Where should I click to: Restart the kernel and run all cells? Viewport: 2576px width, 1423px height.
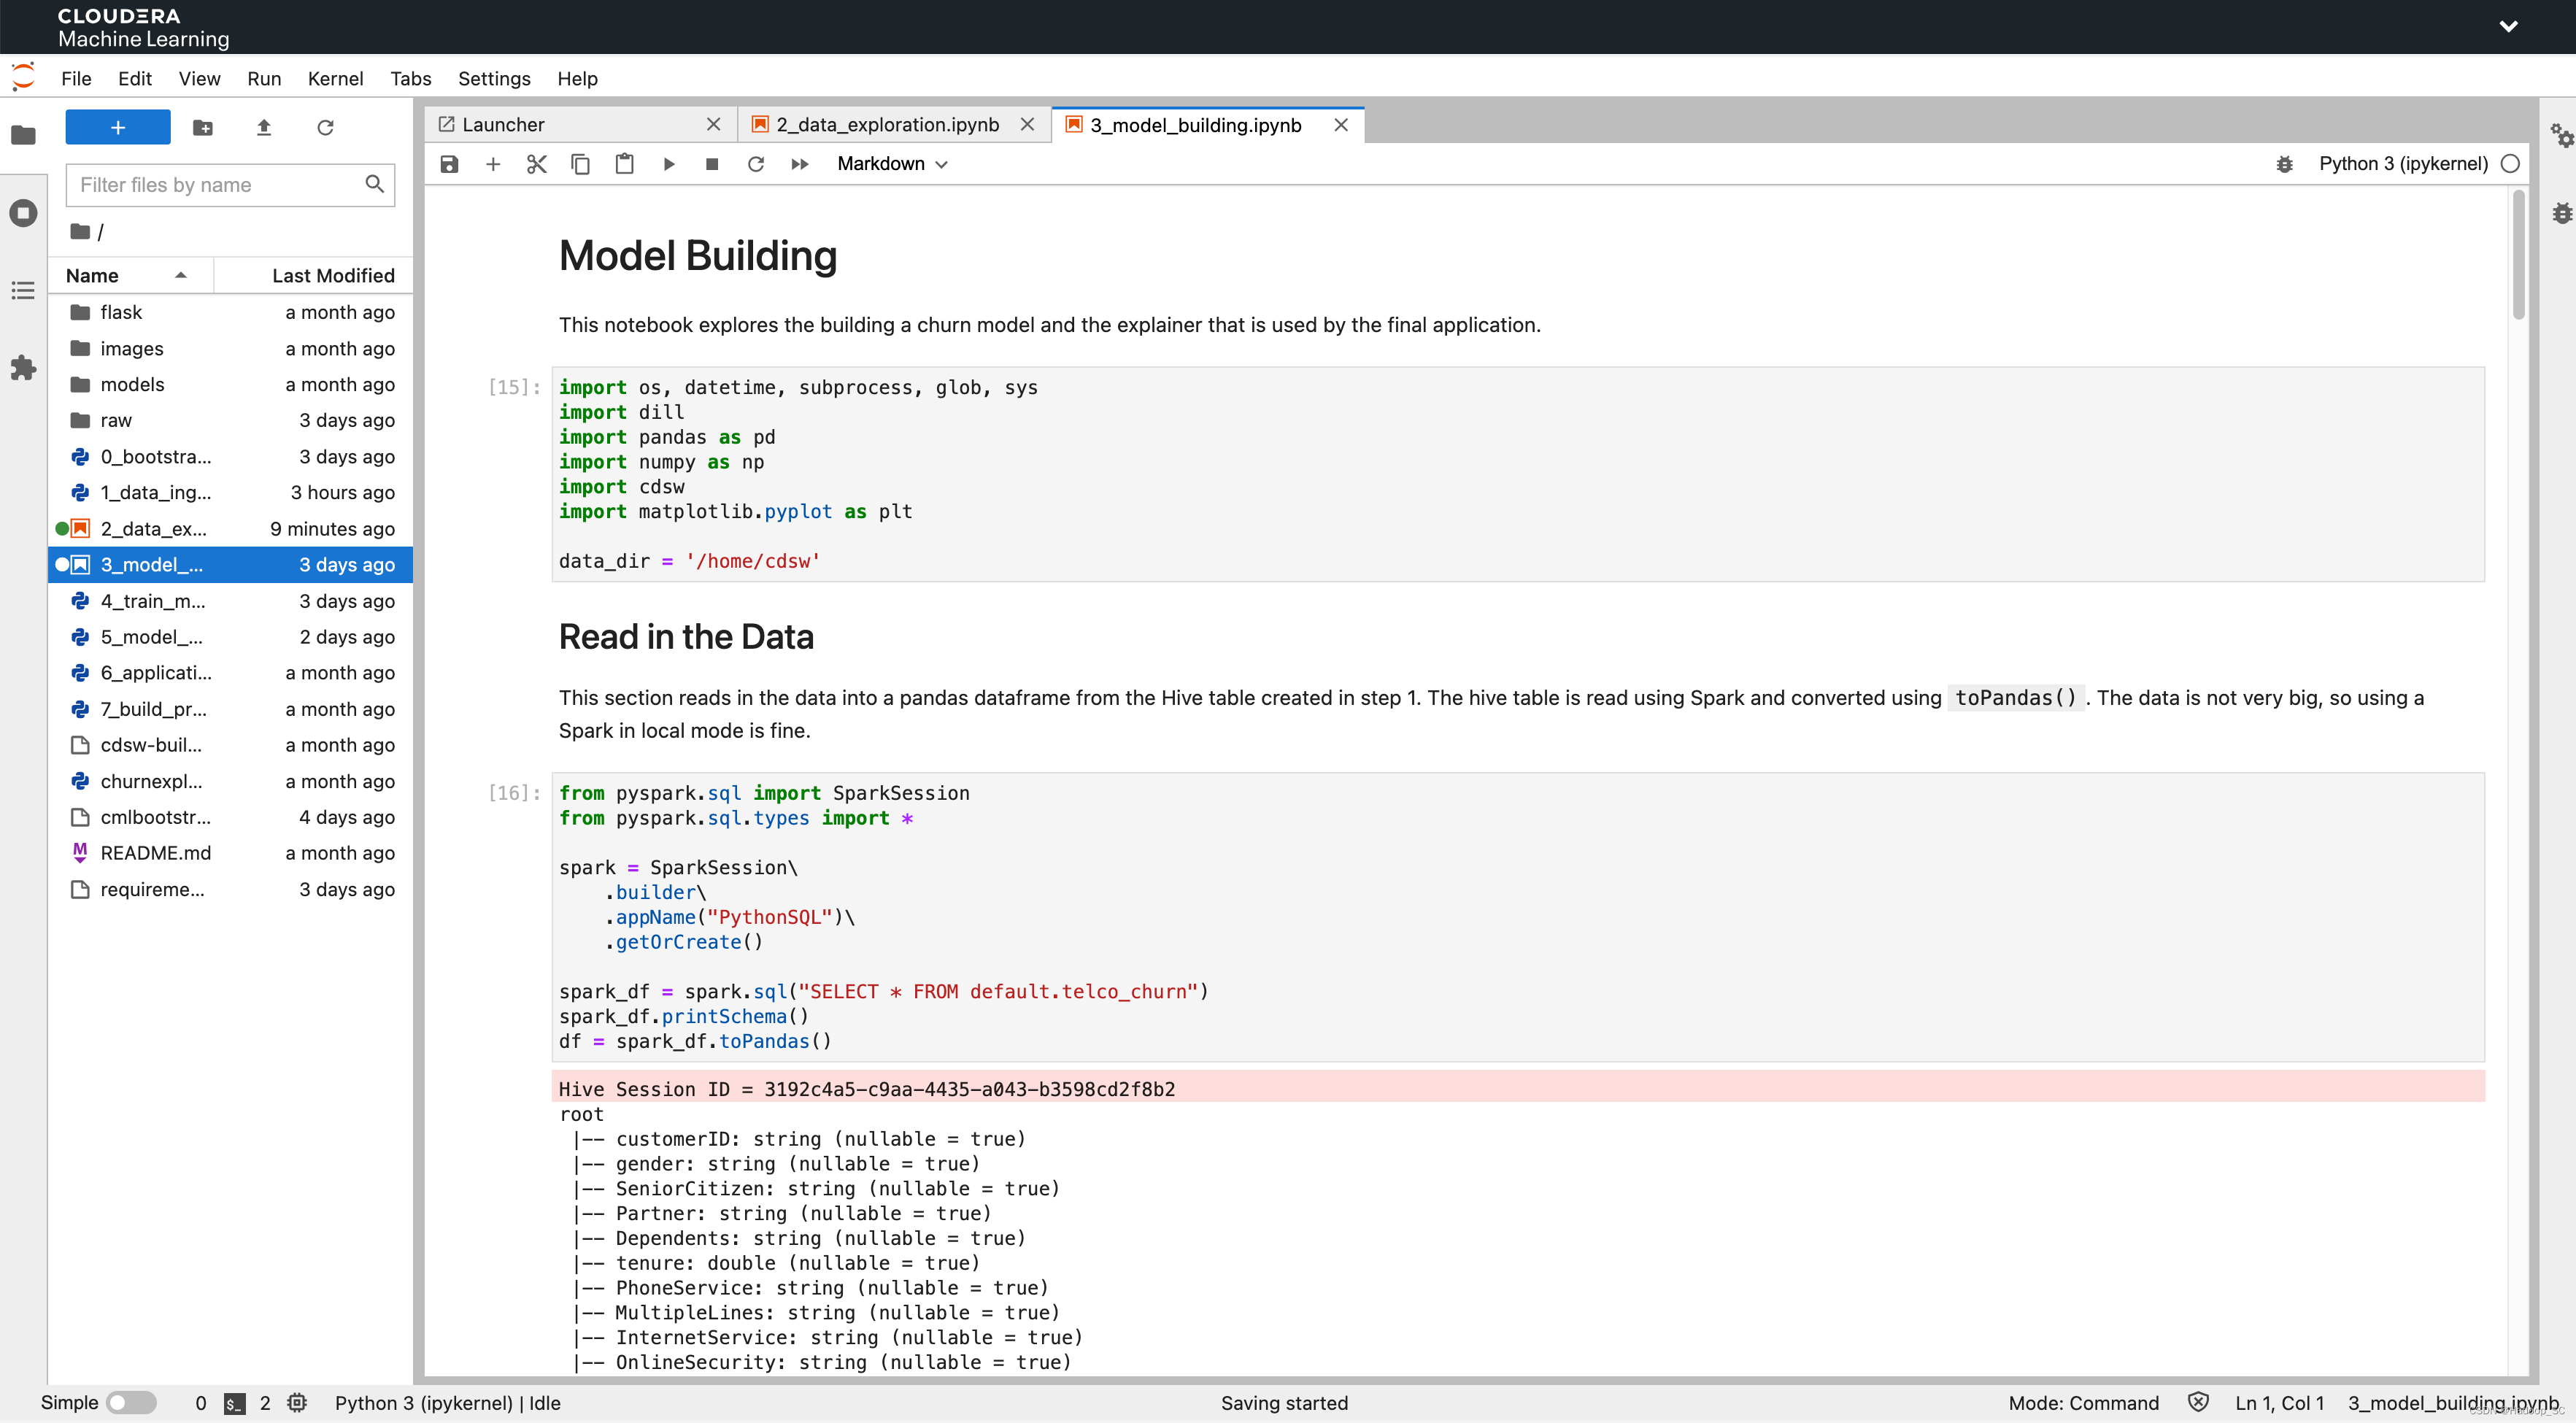pyautogui.click(x=799, y=164)
